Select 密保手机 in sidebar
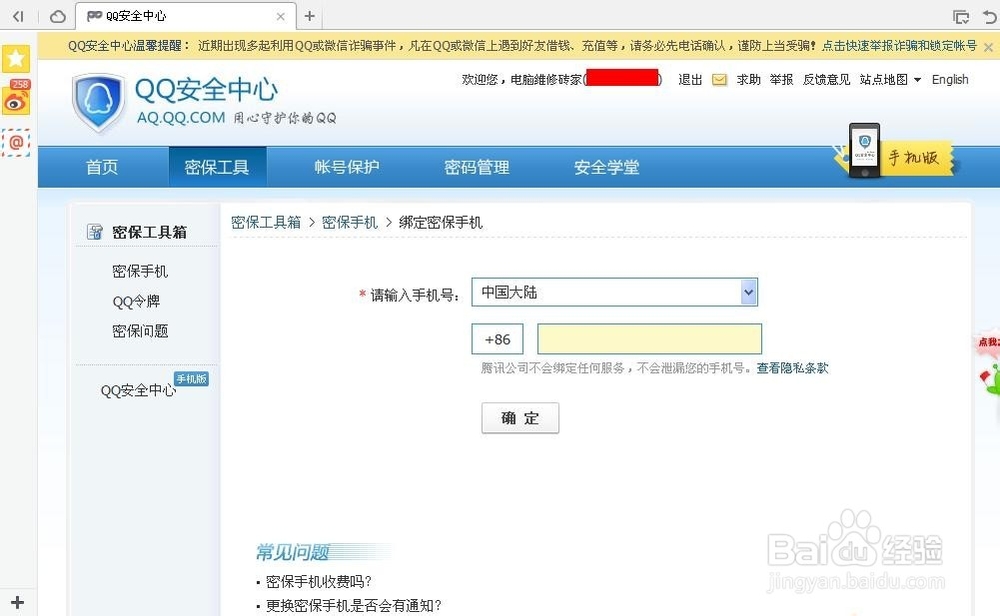Image resolution: width=1000 pixels, height=616 pixels. click(140, 272)
